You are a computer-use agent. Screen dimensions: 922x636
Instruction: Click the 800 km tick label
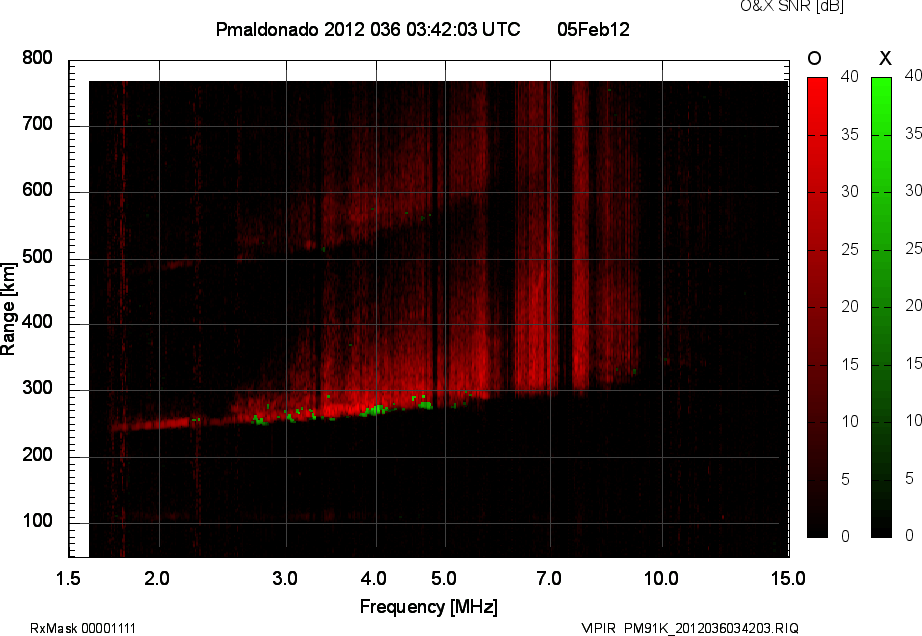point(37,58)
